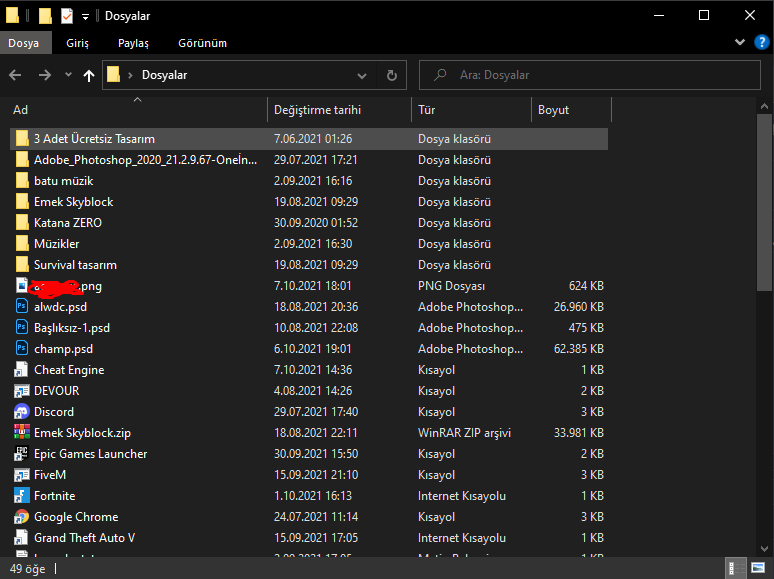Click the Başlıksız-1.psd Photoshop file icon
Viewport: 774px width, 579px height.
(22, 327)
